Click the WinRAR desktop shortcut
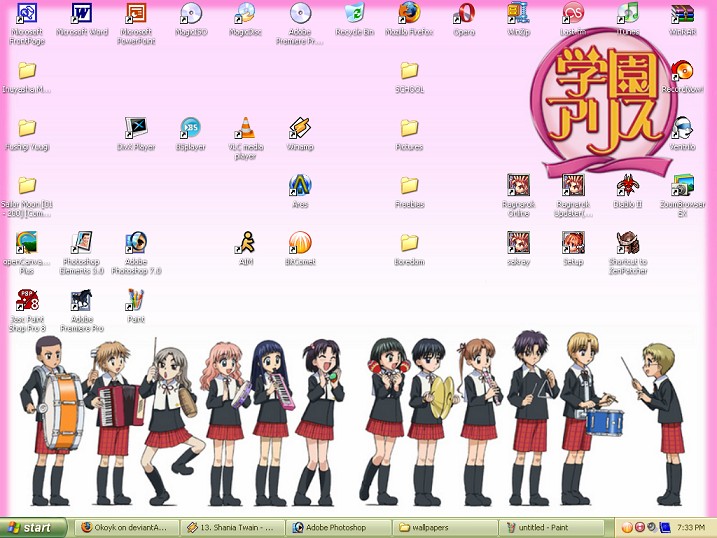This screenshot has width=717, height=538. coord(683,14)
